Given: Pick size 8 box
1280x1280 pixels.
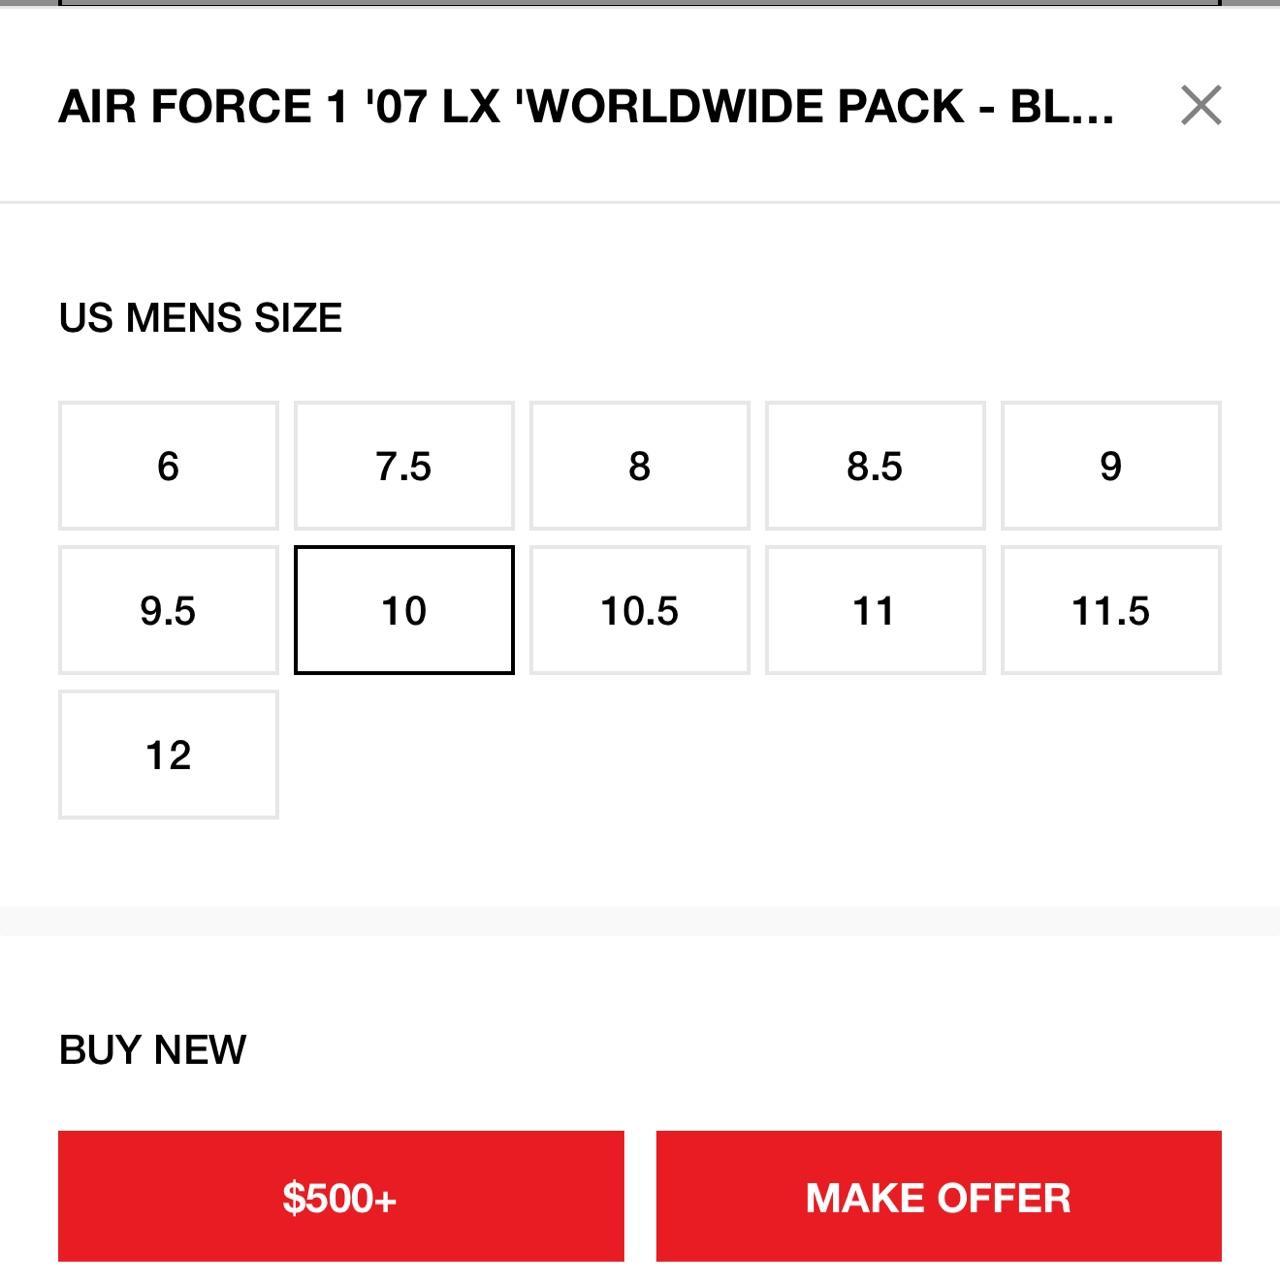Looking at the screenshot, I should tap(640, 466).
